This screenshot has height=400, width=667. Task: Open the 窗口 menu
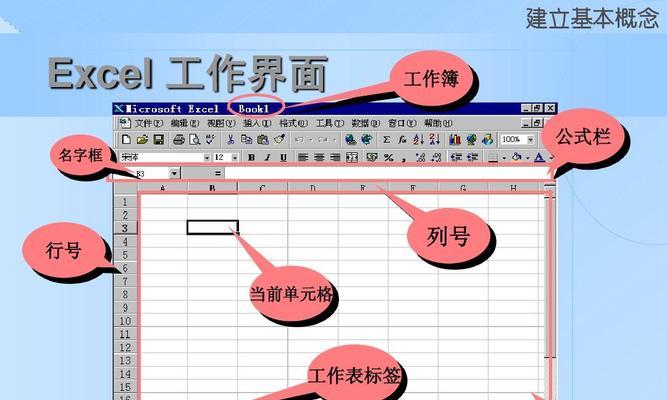click(402, 123)
